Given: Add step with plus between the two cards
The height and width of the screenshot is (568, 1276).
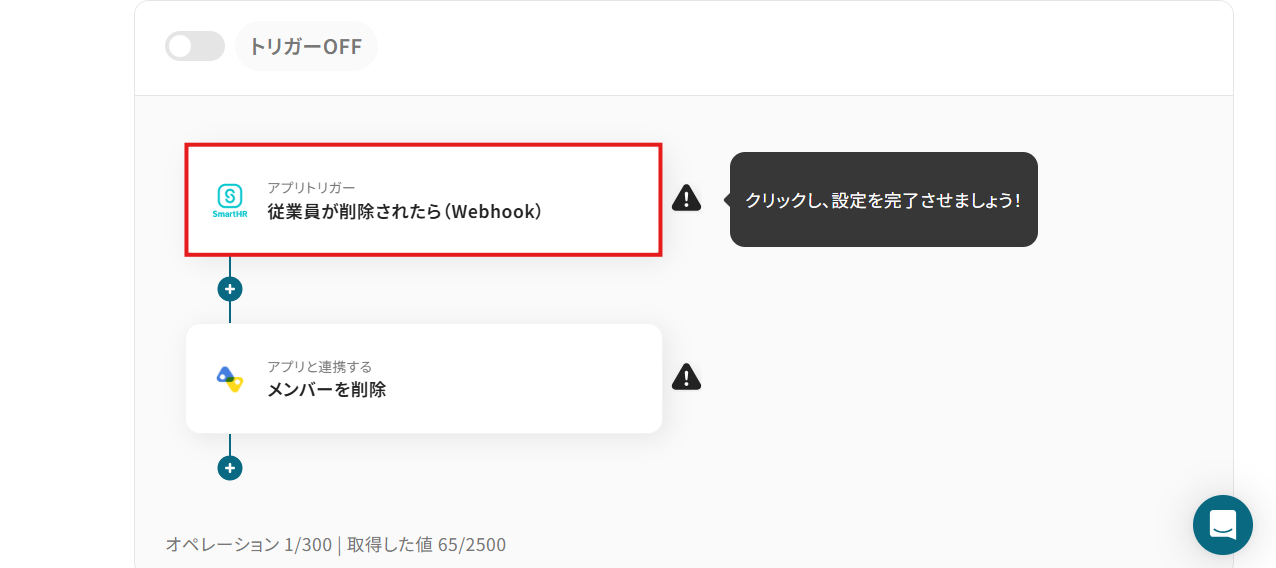Looking at the screenshot, I should point(230,289).
